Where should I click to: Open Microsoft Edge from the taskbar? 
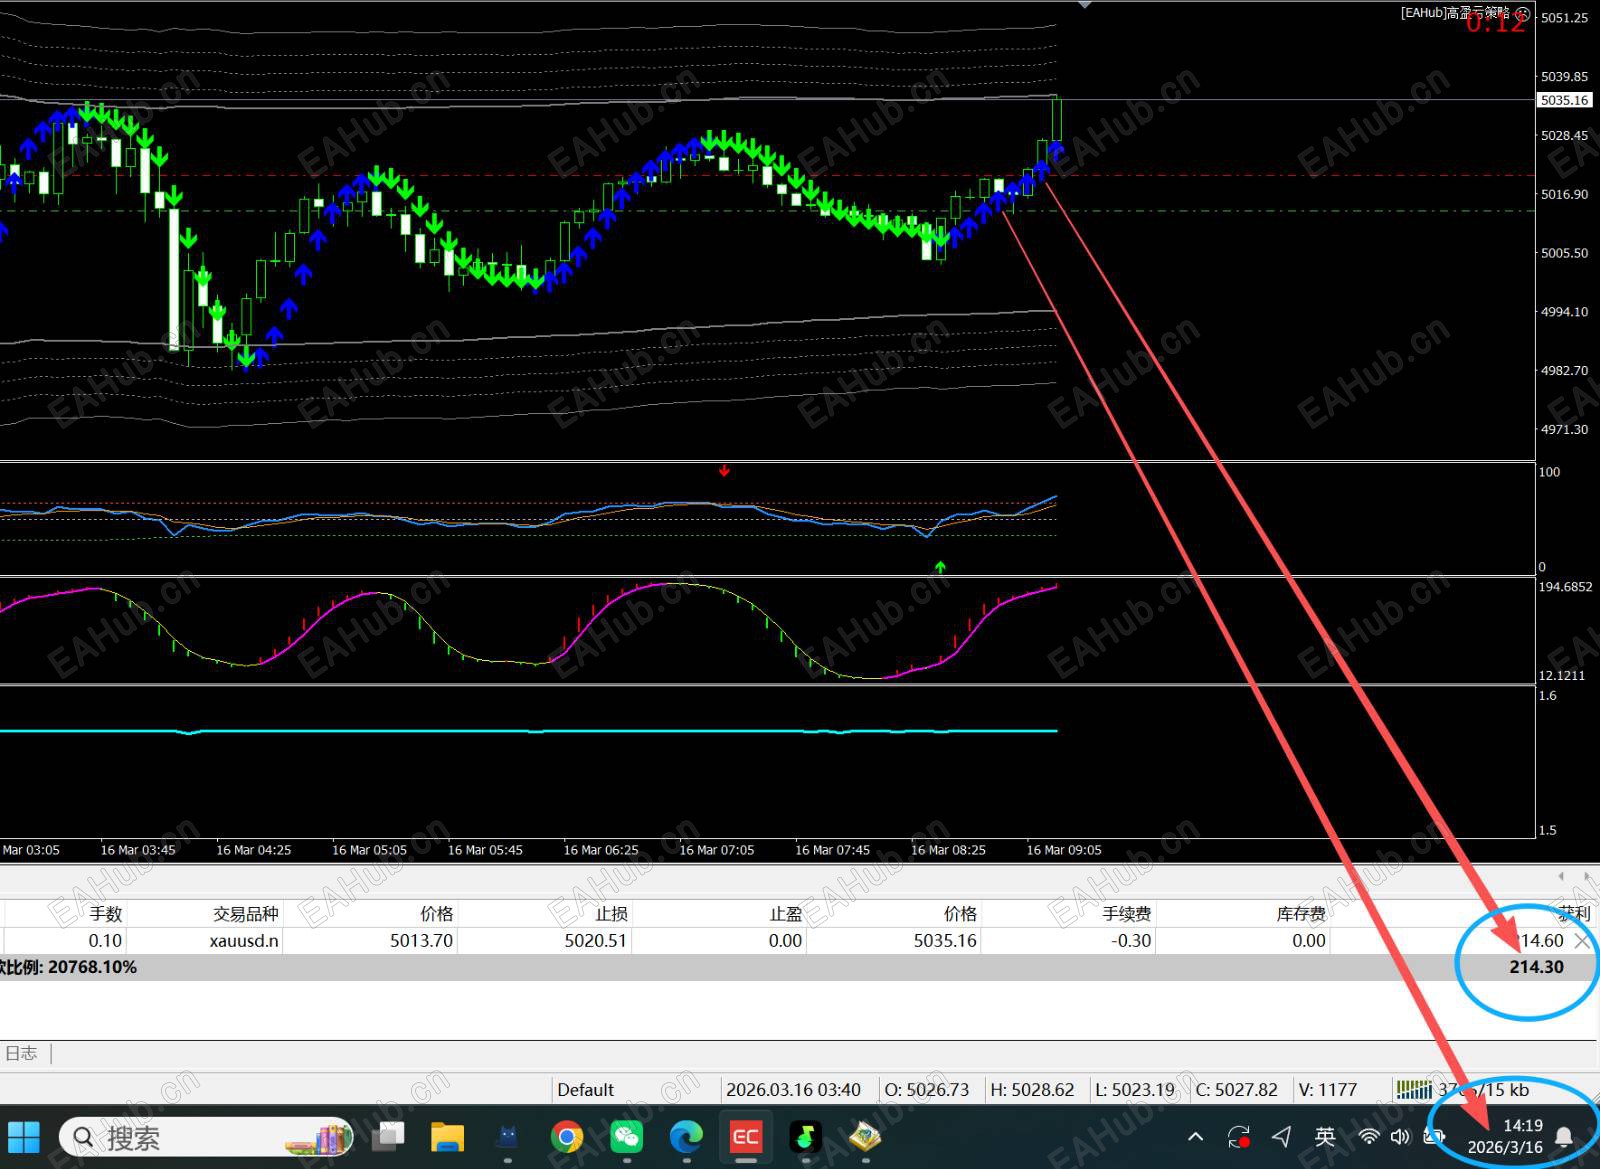coord(686,1137)
